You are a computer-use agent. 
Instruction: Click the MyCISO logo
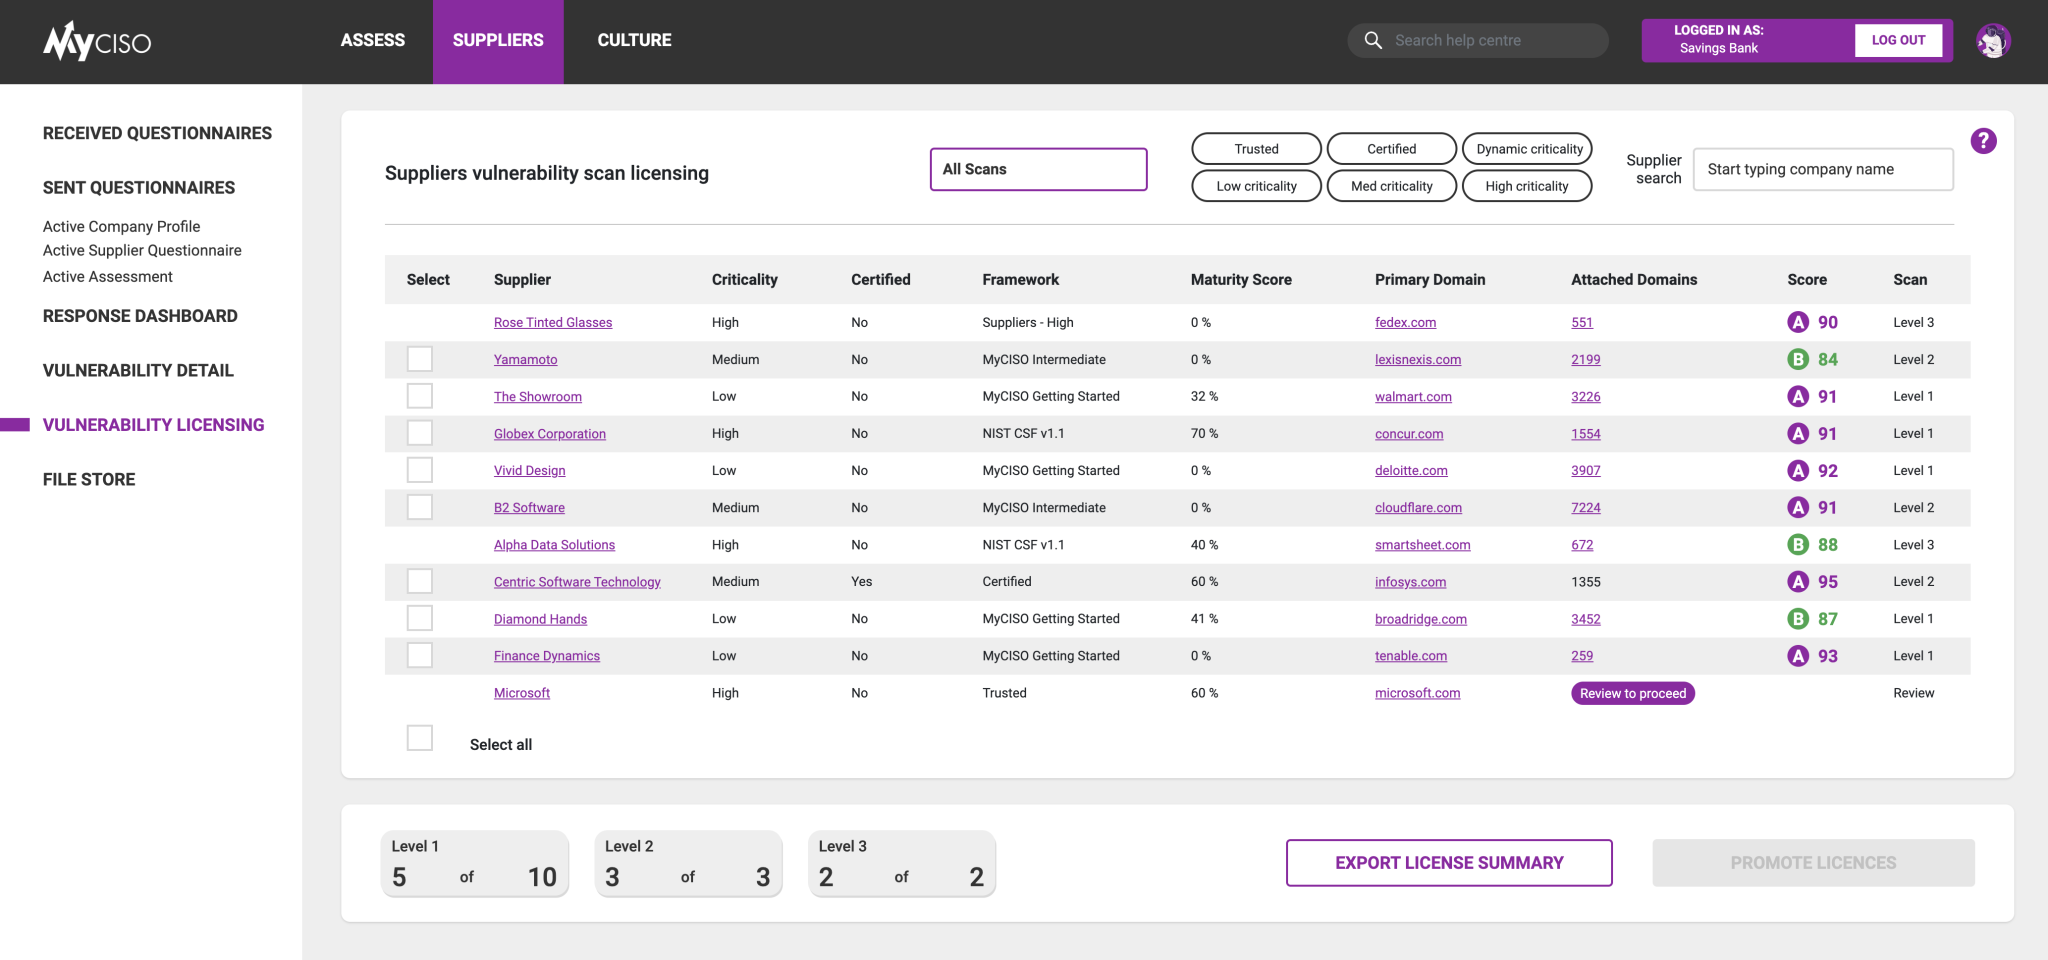(x=97, y=41)
